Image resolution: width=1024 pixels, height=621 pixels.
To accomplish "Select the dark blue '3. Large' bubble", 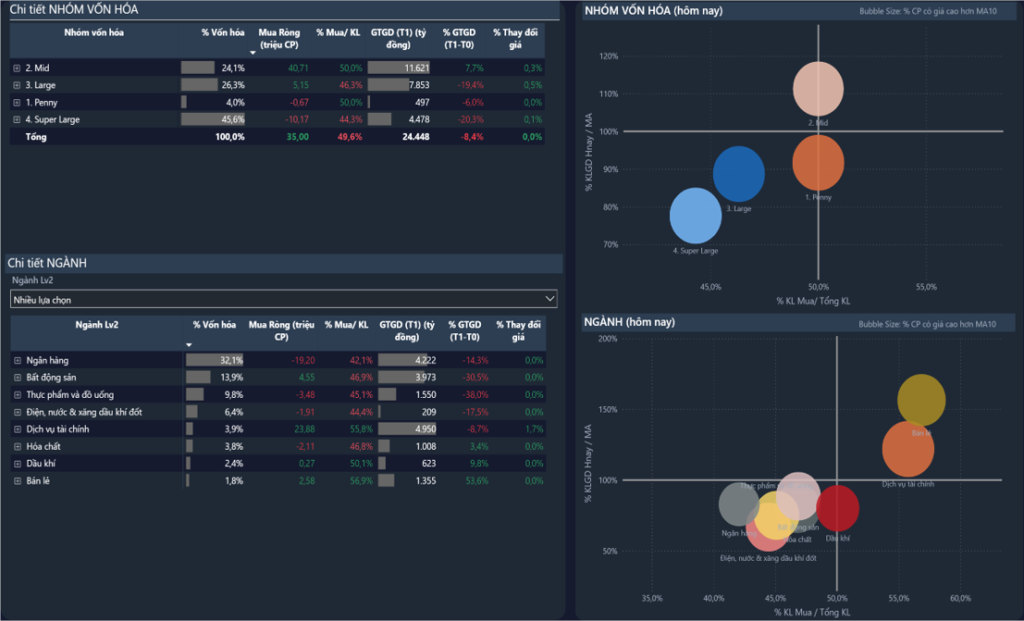I will click(x=738, y=173).
